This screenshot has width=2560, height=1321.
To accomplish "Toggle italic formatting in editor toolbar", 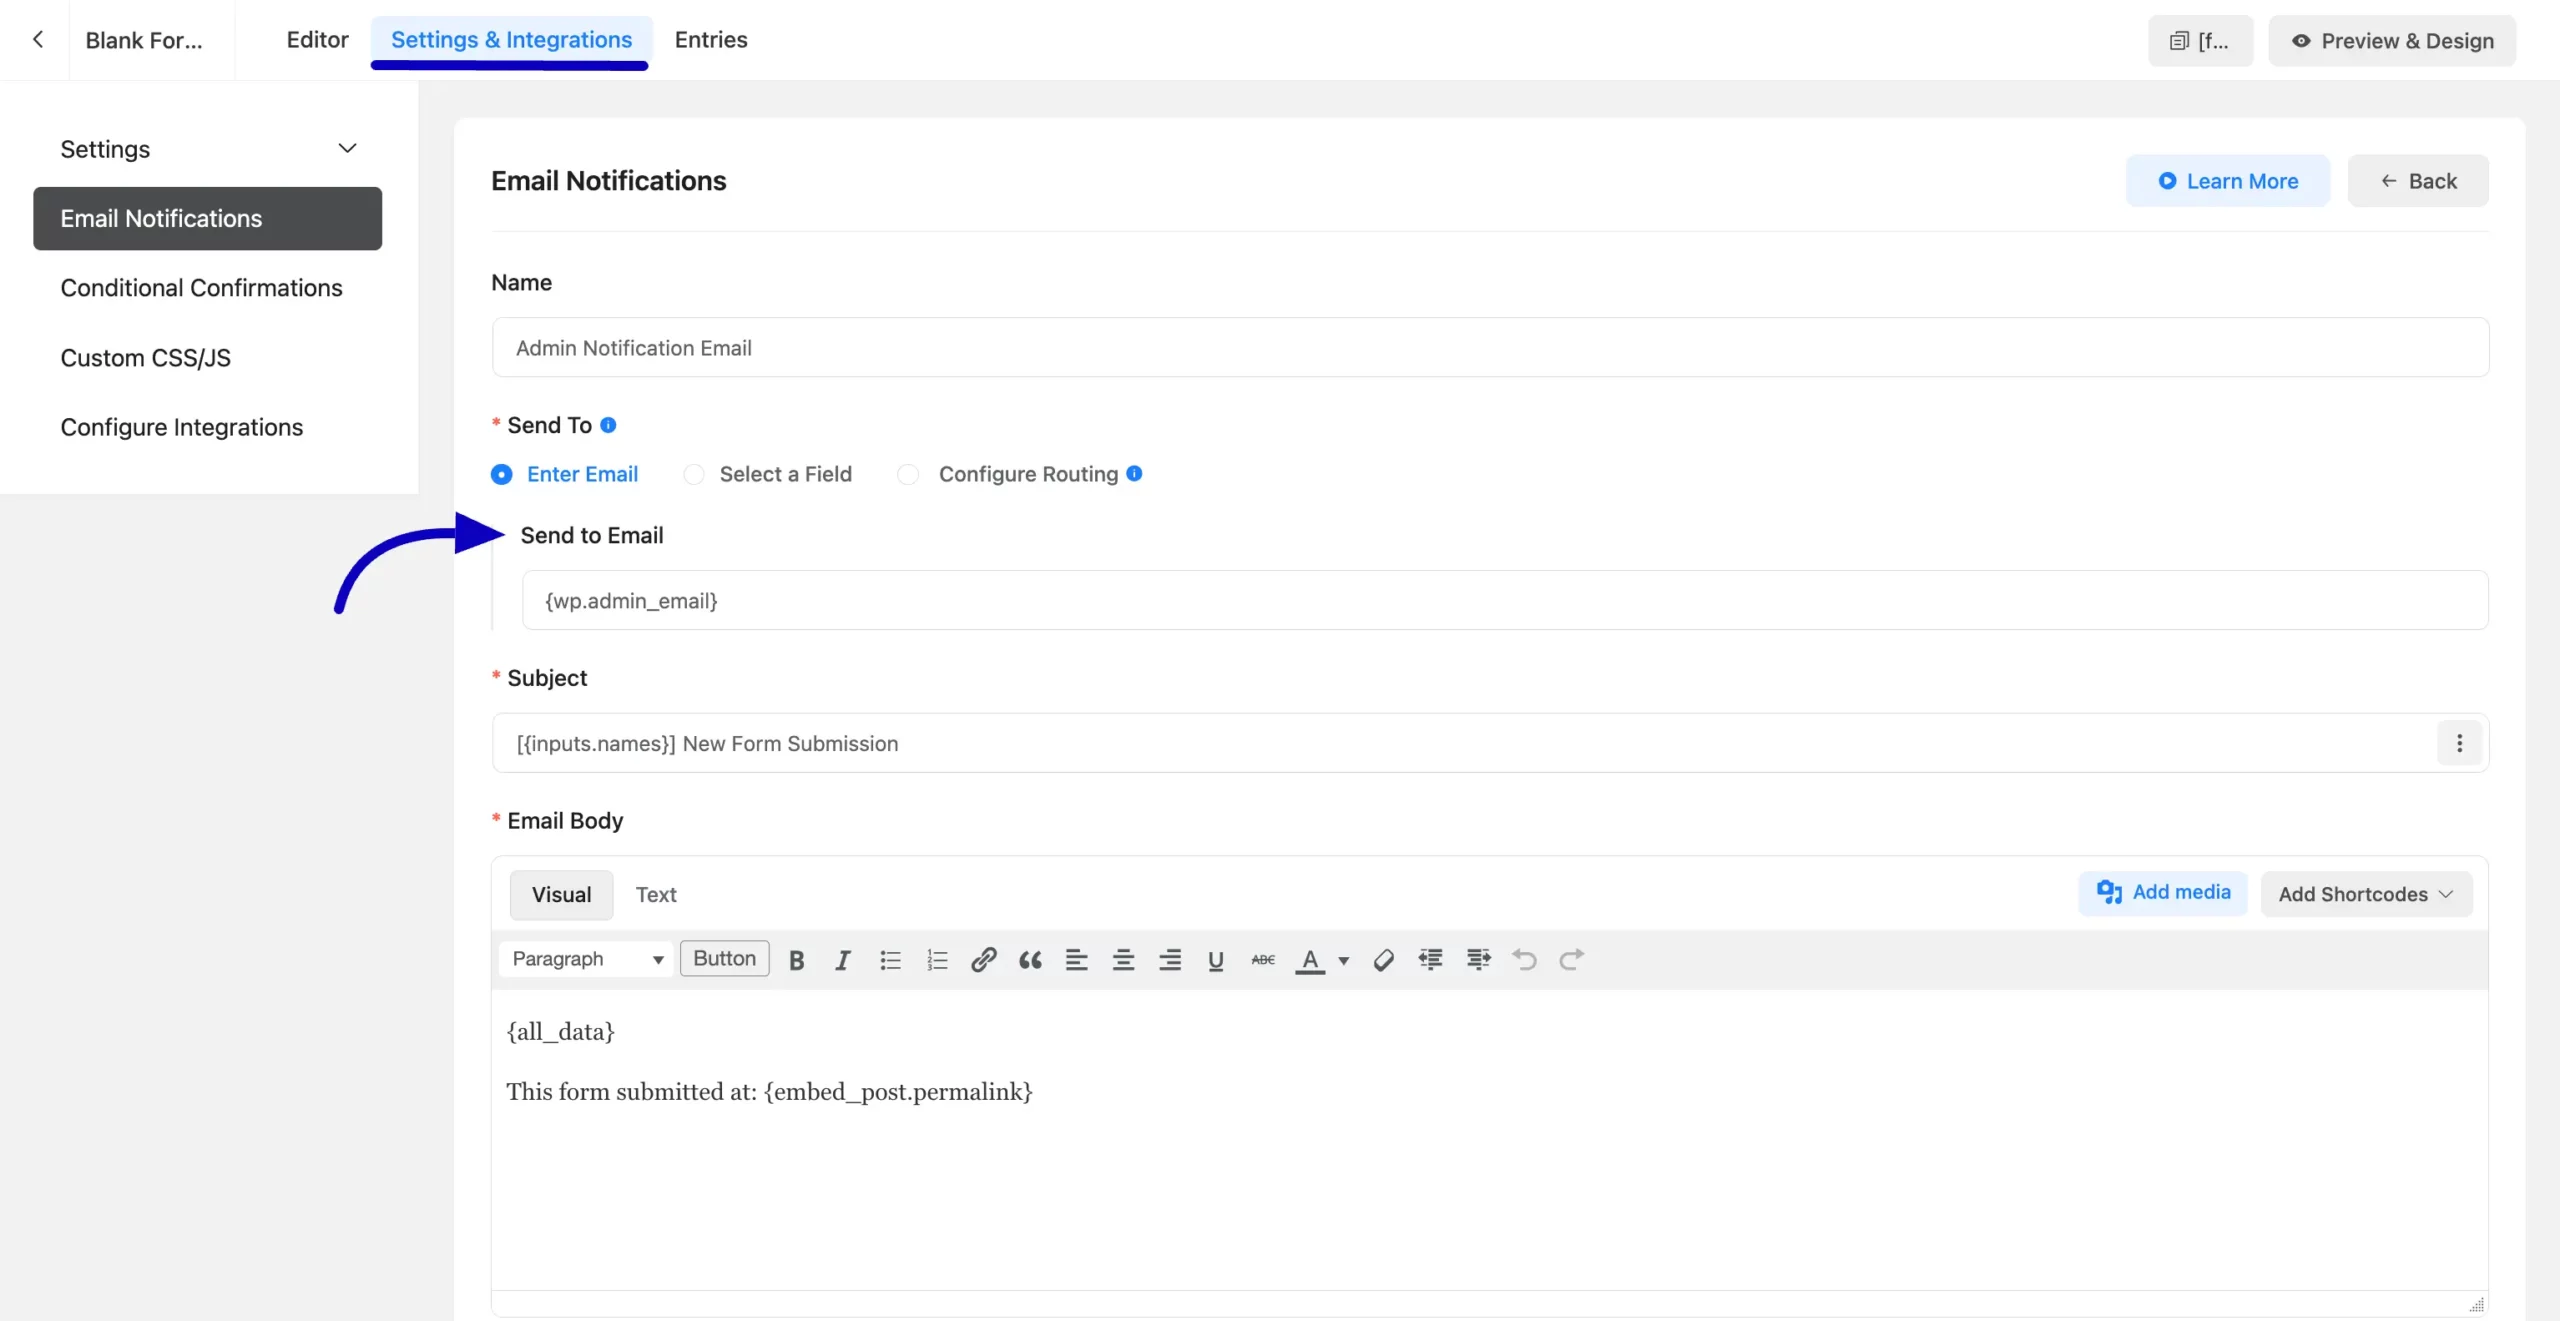I will point(843,960).
